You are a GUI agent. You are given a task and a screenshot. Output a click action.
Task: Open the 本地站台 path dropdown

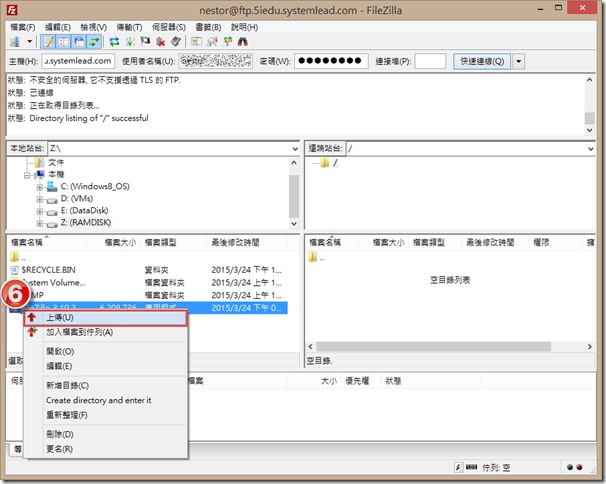pos(295,149)
